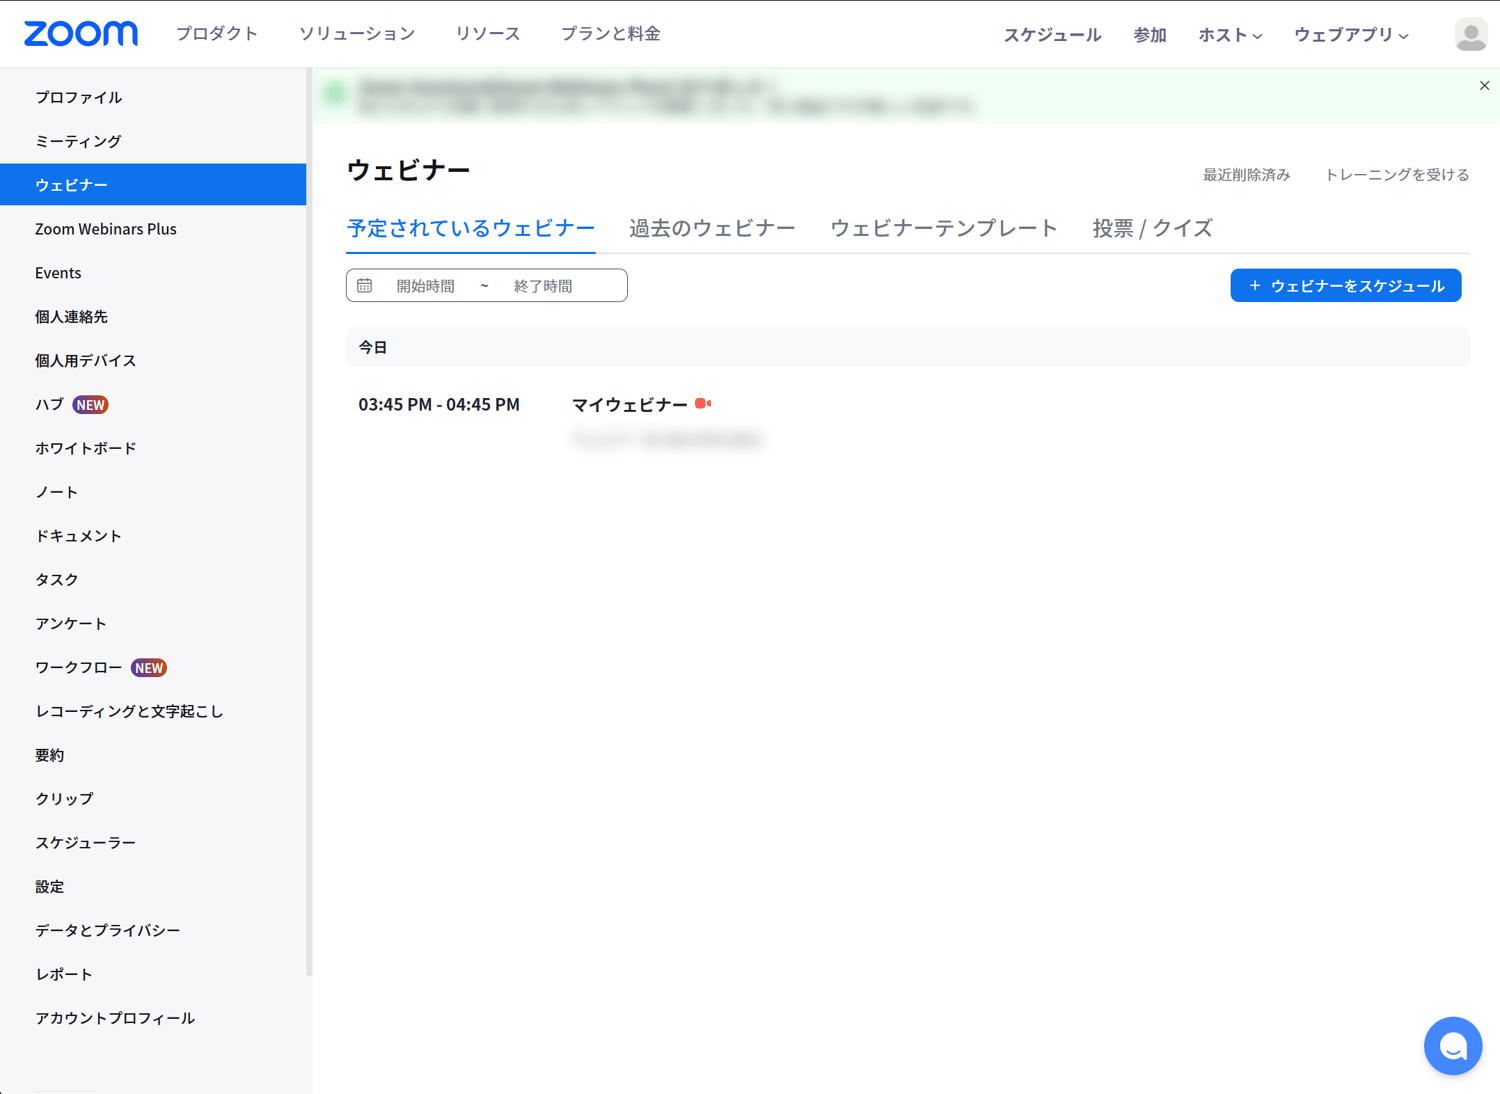Image resolution: width=1500 pixels, height=1094 pixels.
Task: Open 最近削除済み link
Action: [1246, 175]
